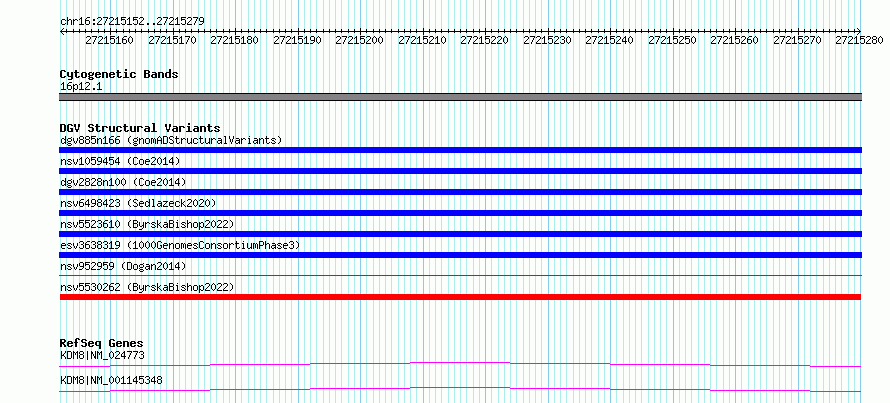
Task: Click ruler position 27215170
Action: (x=172, y=40)
